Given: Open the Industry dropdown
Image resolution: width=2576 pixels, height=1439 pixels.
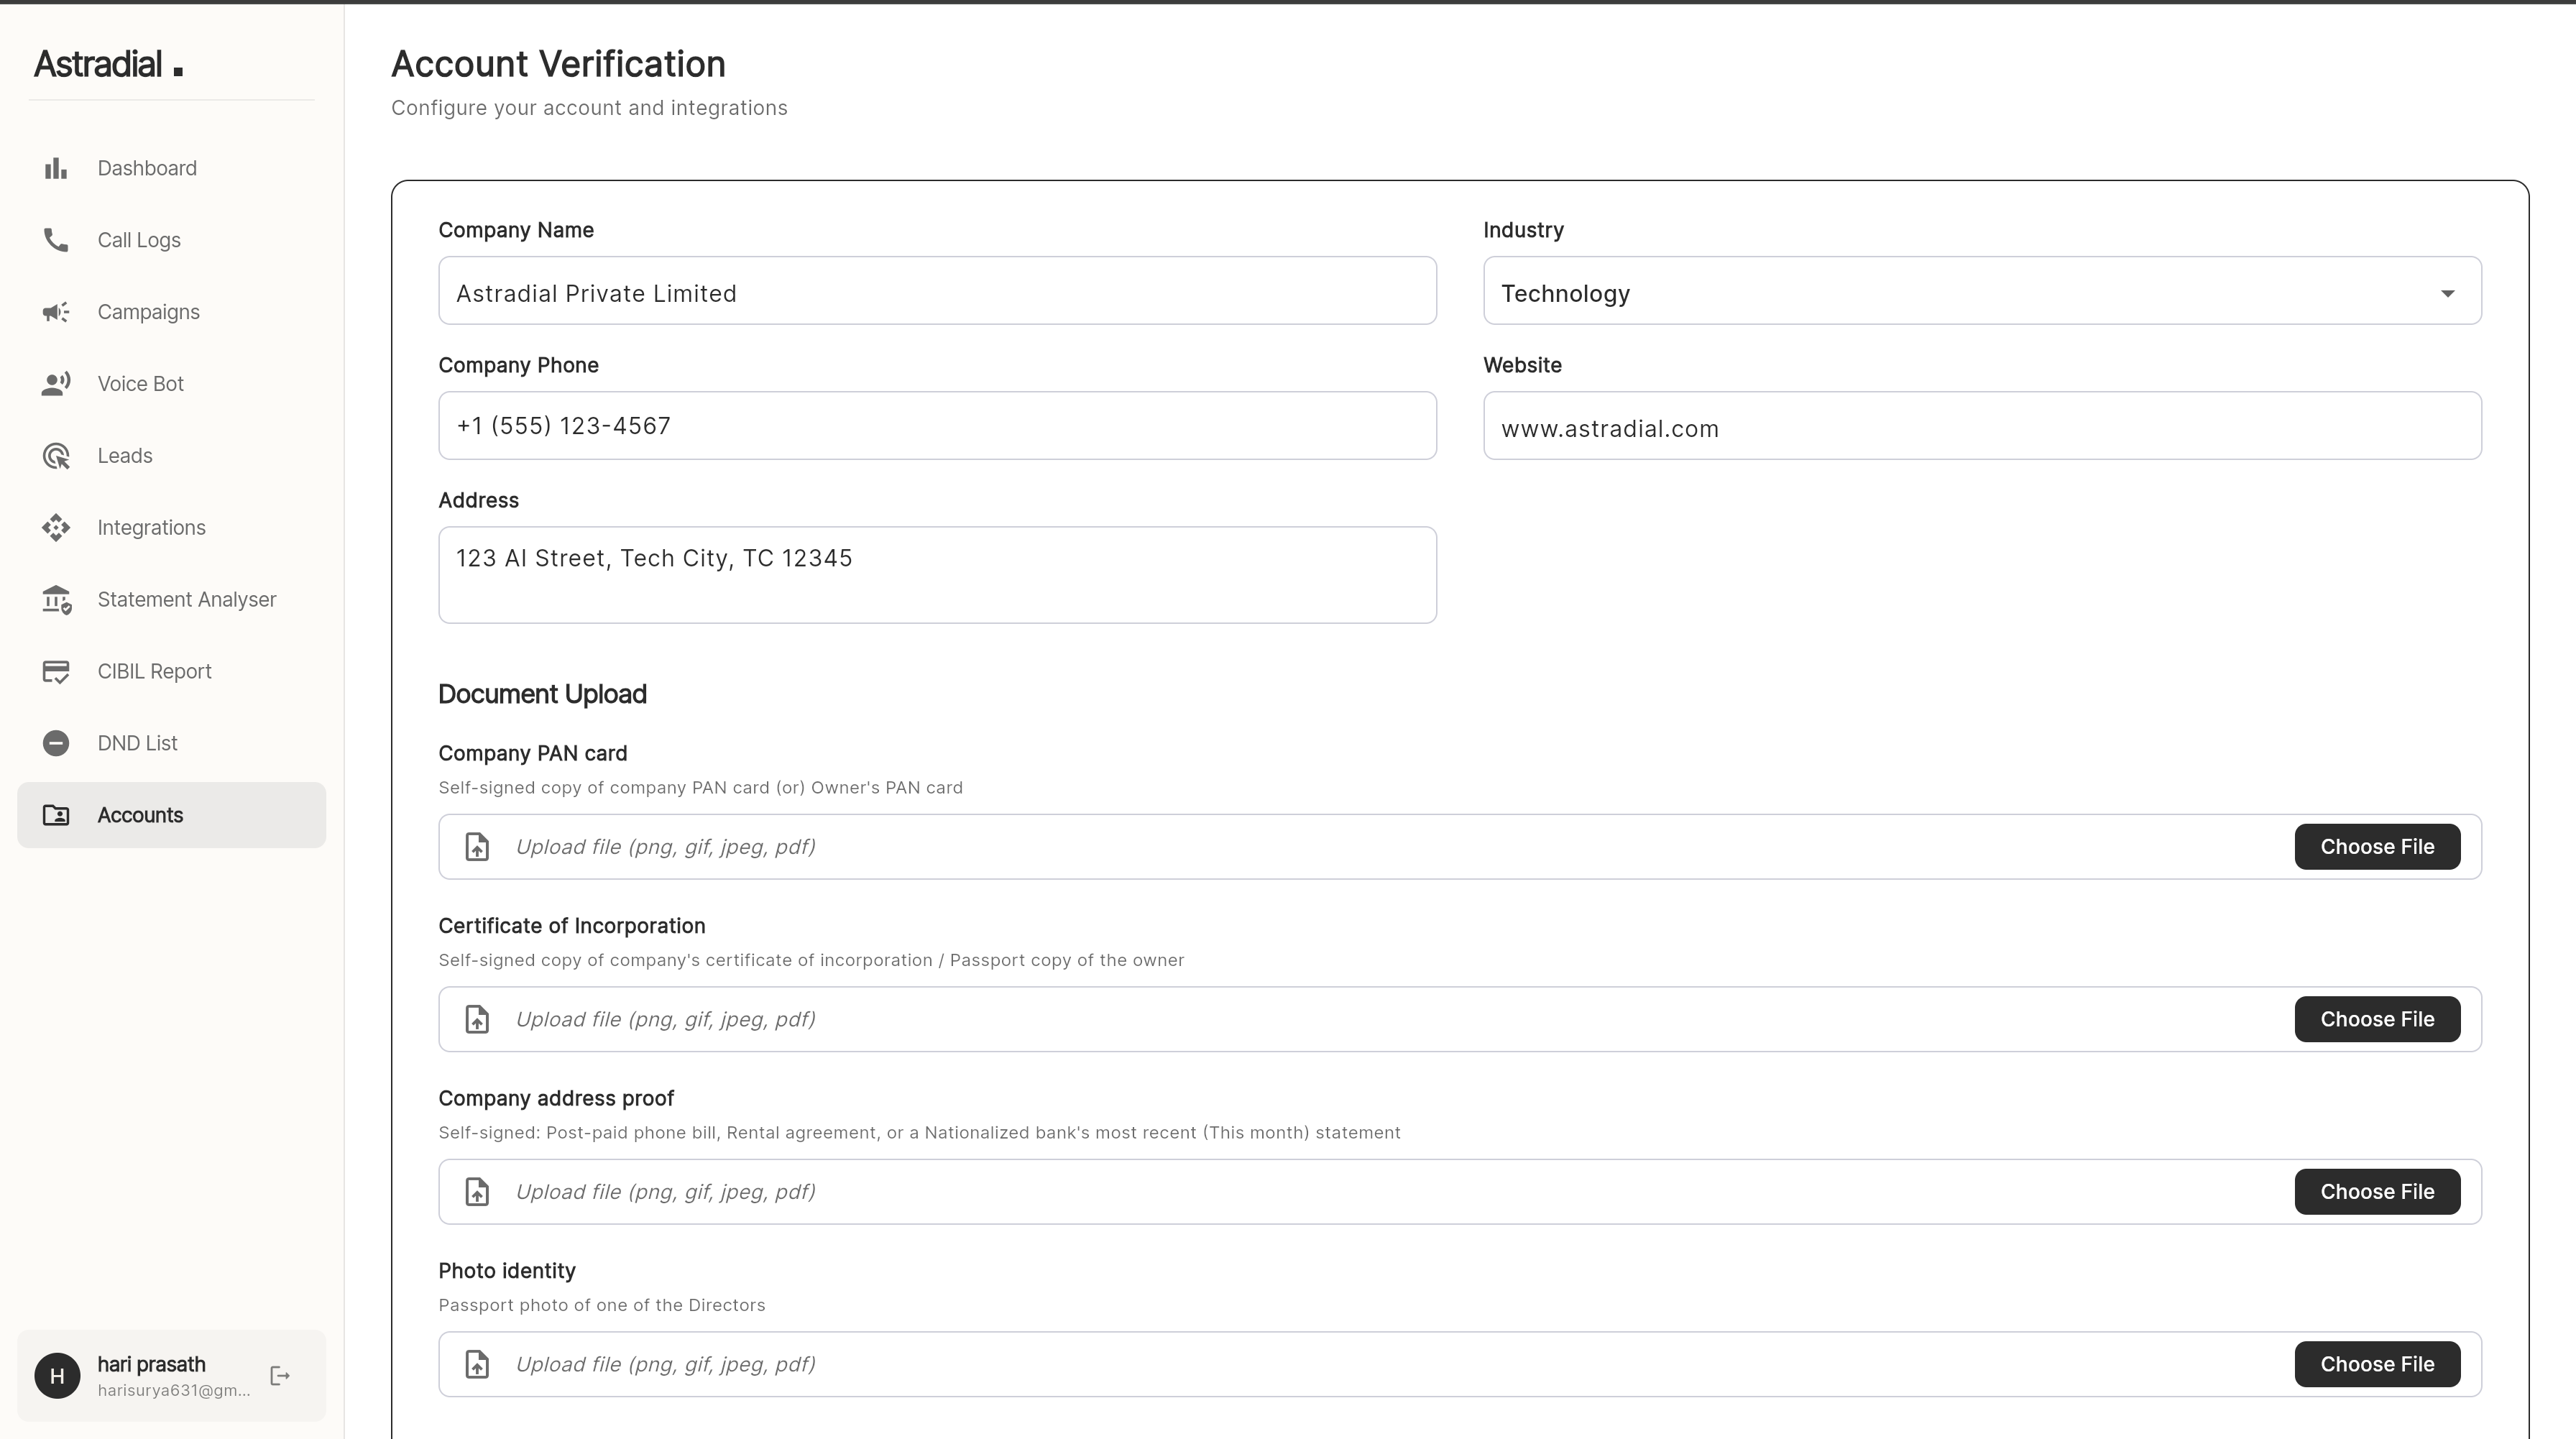Looking at the screenshot, I should pyautogui.click(x=1981, y=292).
